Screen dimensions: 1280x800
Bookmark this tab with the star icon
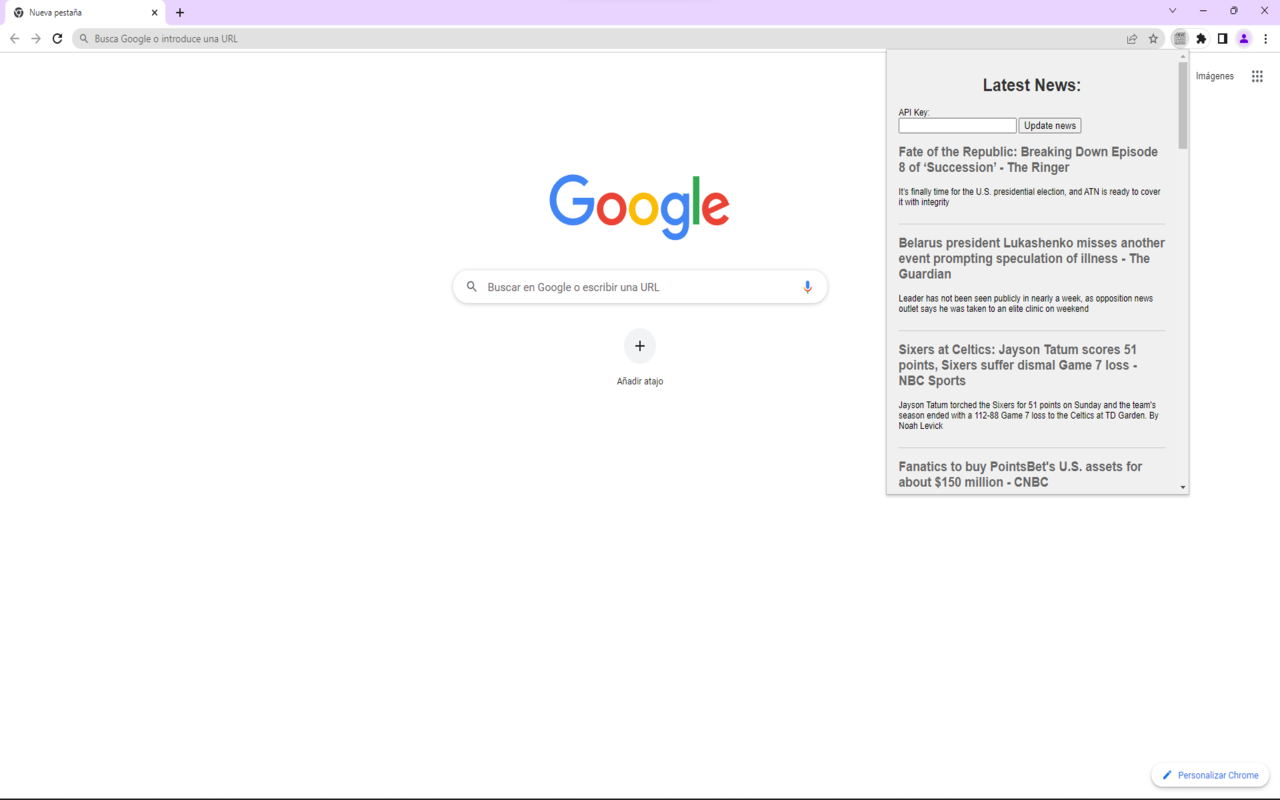(1153, 39)
